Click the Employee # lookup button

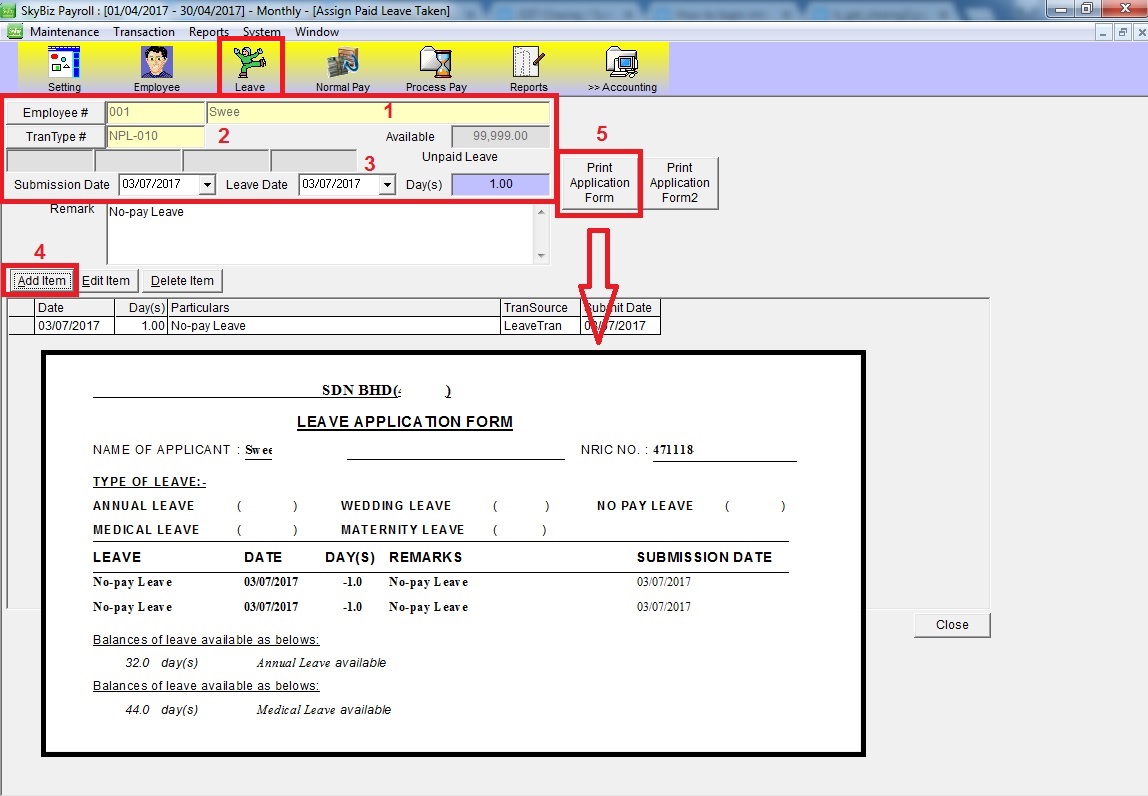point(55,113)
